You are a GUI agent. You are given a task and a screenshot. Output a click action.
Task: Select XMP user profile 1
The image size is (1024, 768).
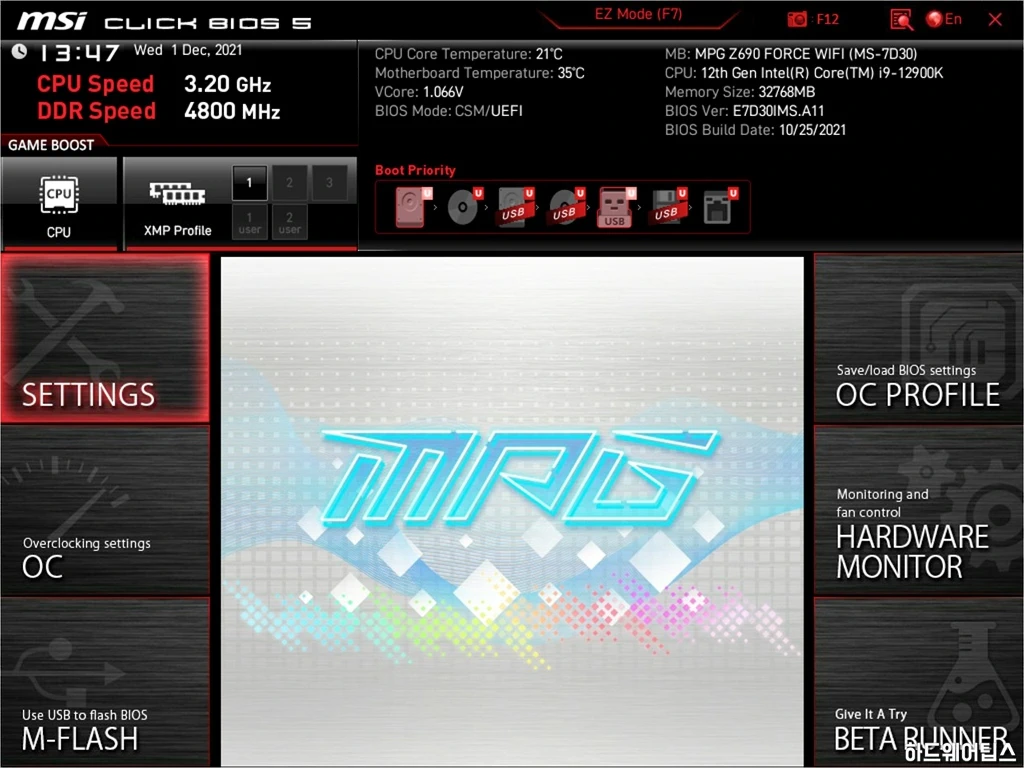[249, 222]
